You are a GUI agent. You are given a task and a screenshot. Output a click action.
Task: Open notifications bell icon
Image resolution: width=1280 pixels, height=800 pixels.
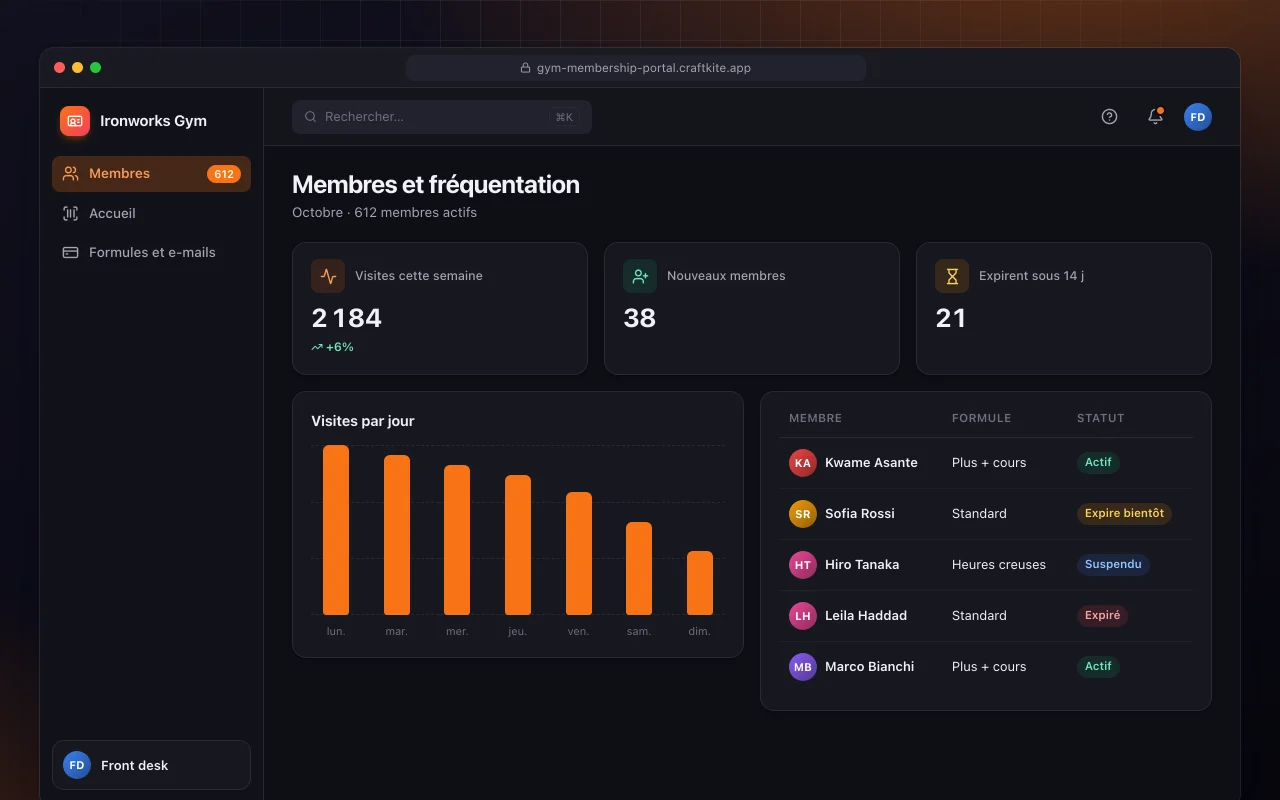click(1155, 116)
